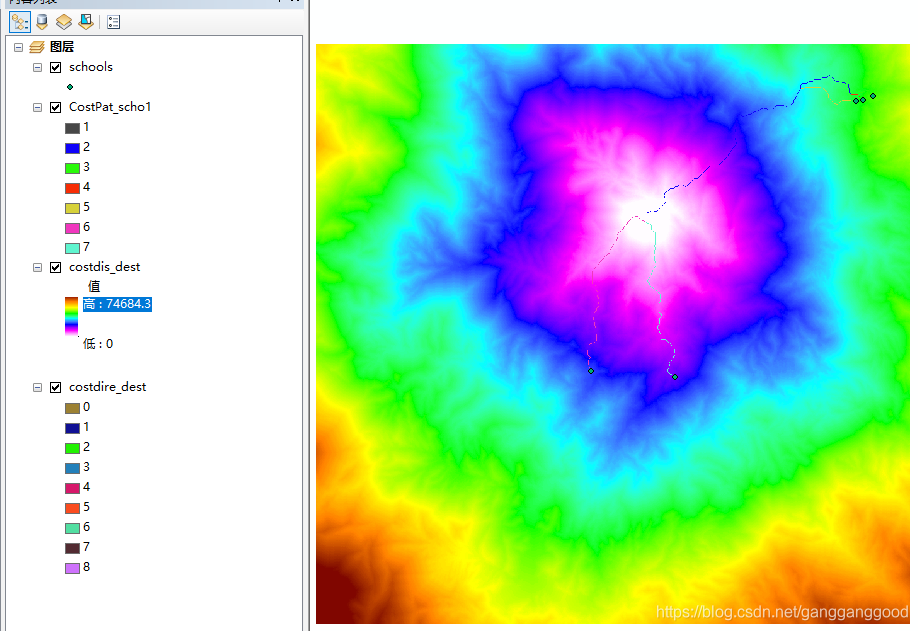Click the 低：0 low value label
The image size is (918, 631).
[98, 344]
